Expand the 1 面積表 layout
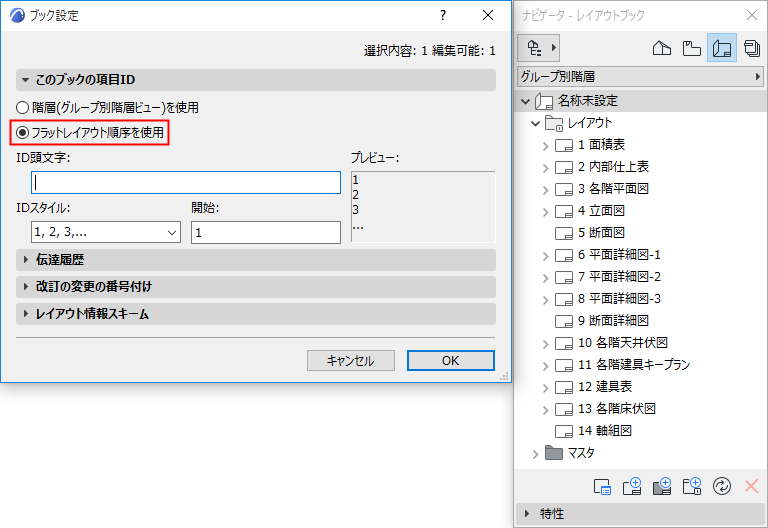 click(x=546, y=145)
